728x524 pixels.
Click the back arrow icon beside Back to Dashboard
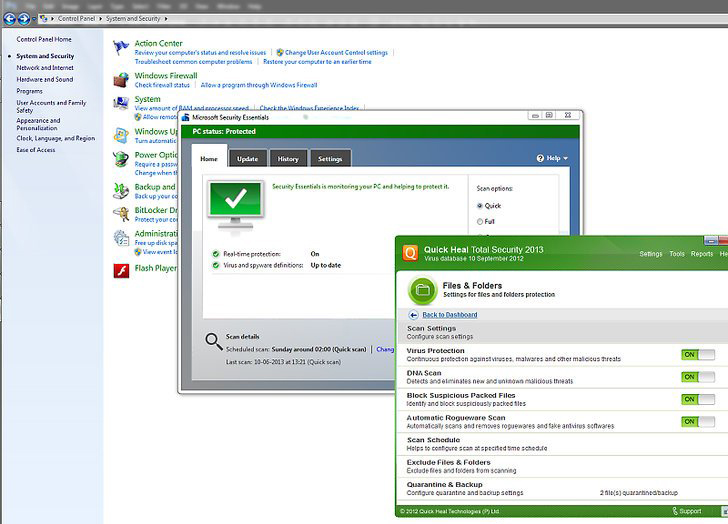413,315
